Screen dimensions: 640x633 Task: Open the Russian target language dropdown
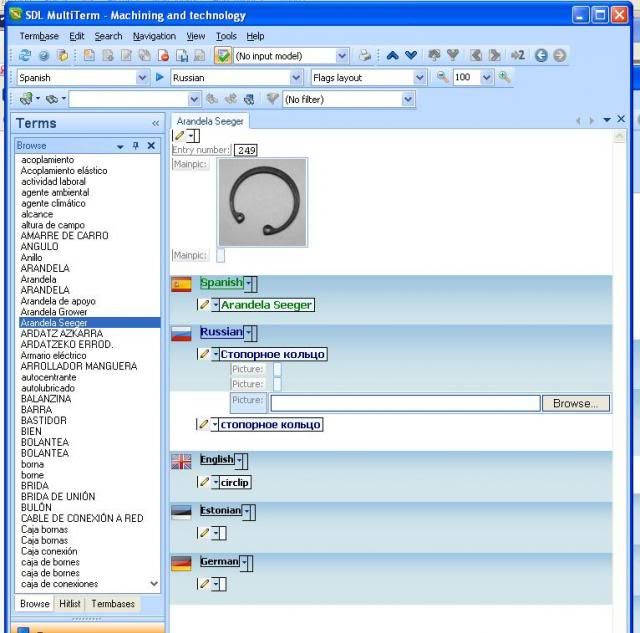296,78
